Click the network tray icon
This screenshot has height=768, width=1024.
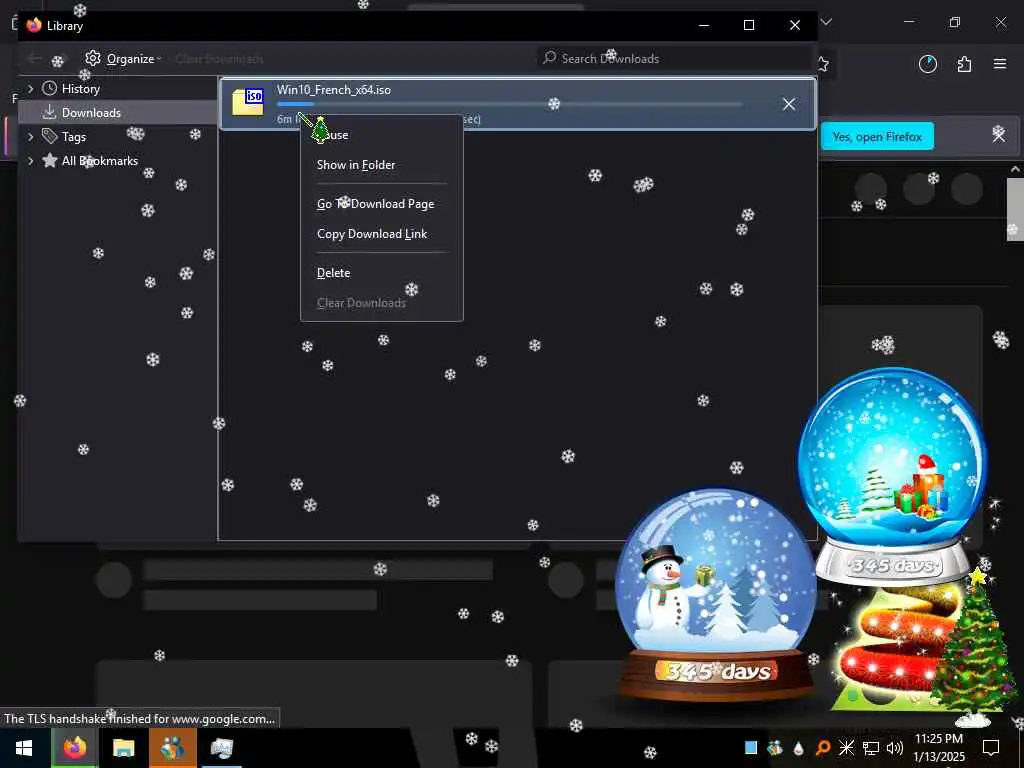871,748
